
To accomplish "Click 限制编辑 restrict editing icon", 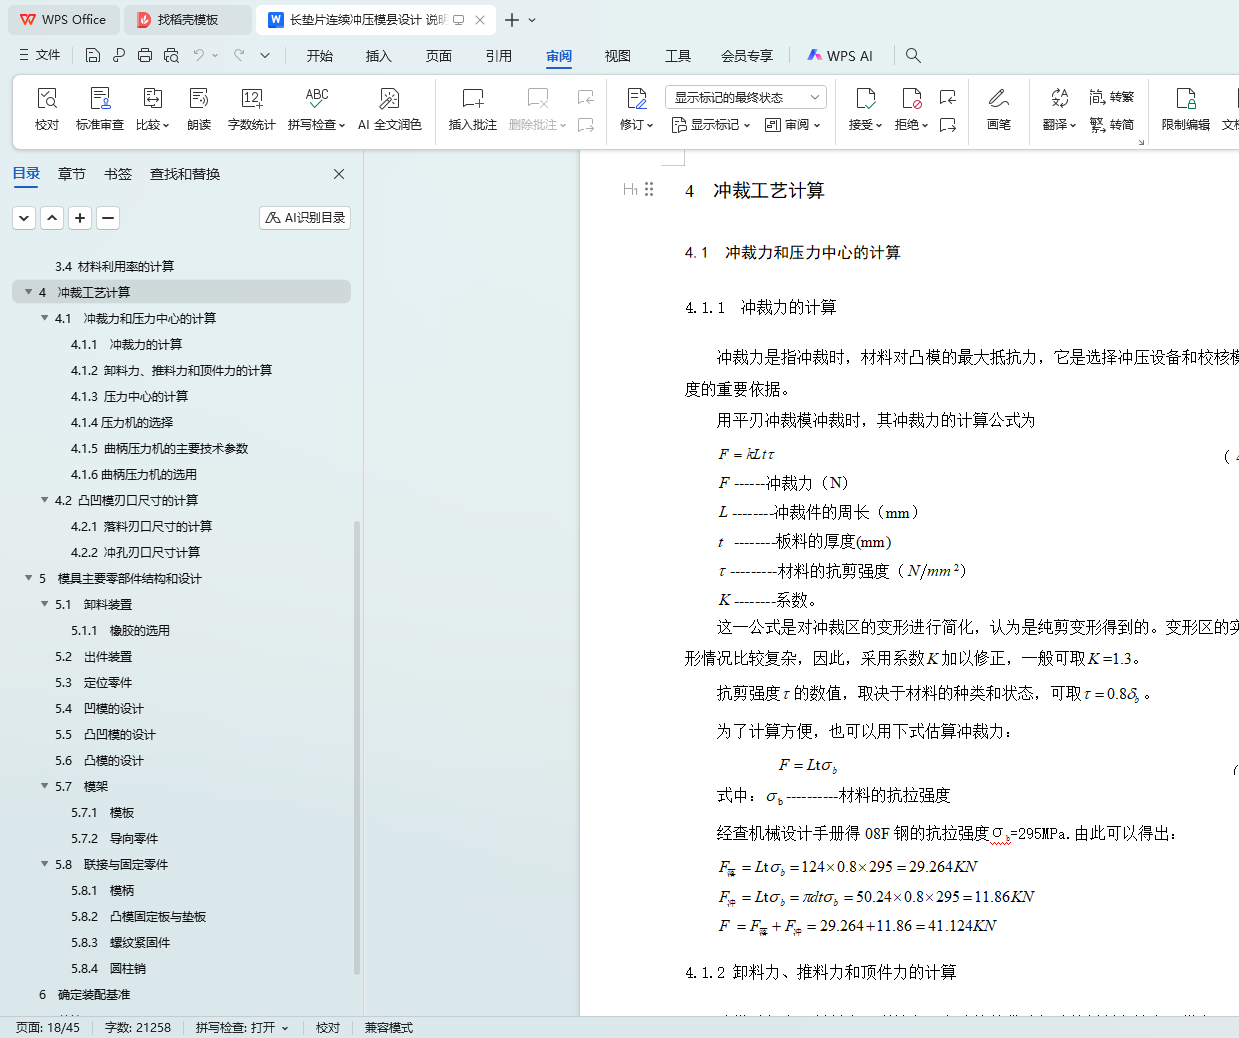I will (1186, 108).
